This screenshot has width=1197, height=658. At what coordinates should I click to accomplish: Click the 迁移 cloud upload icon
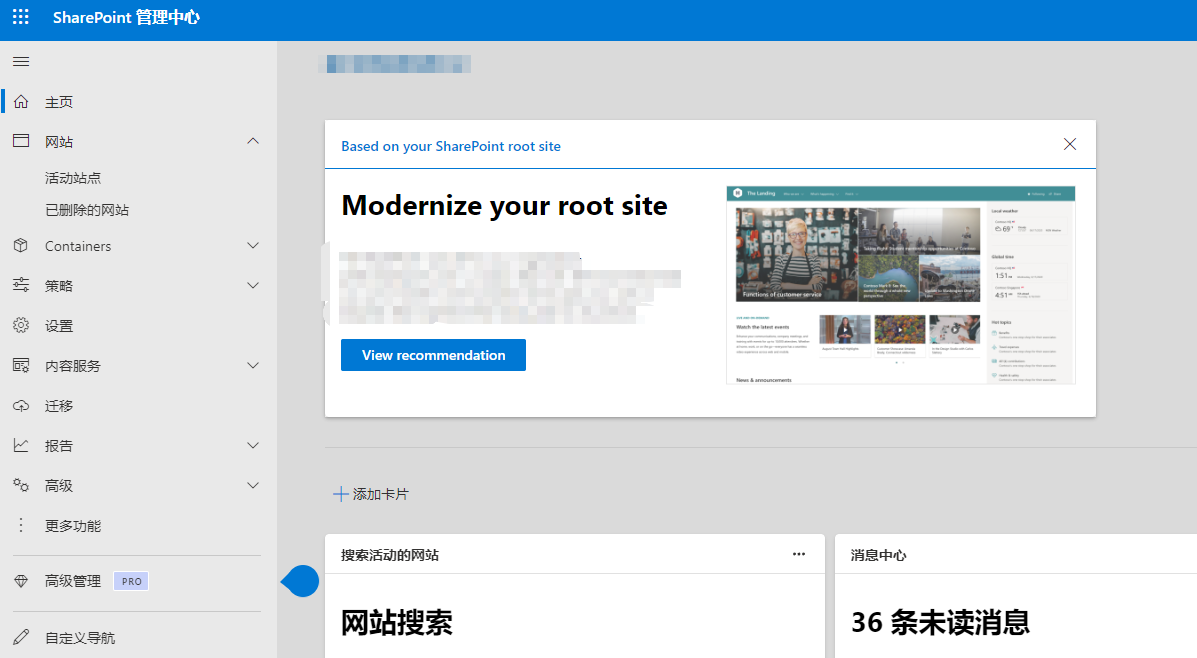[21, 406]
